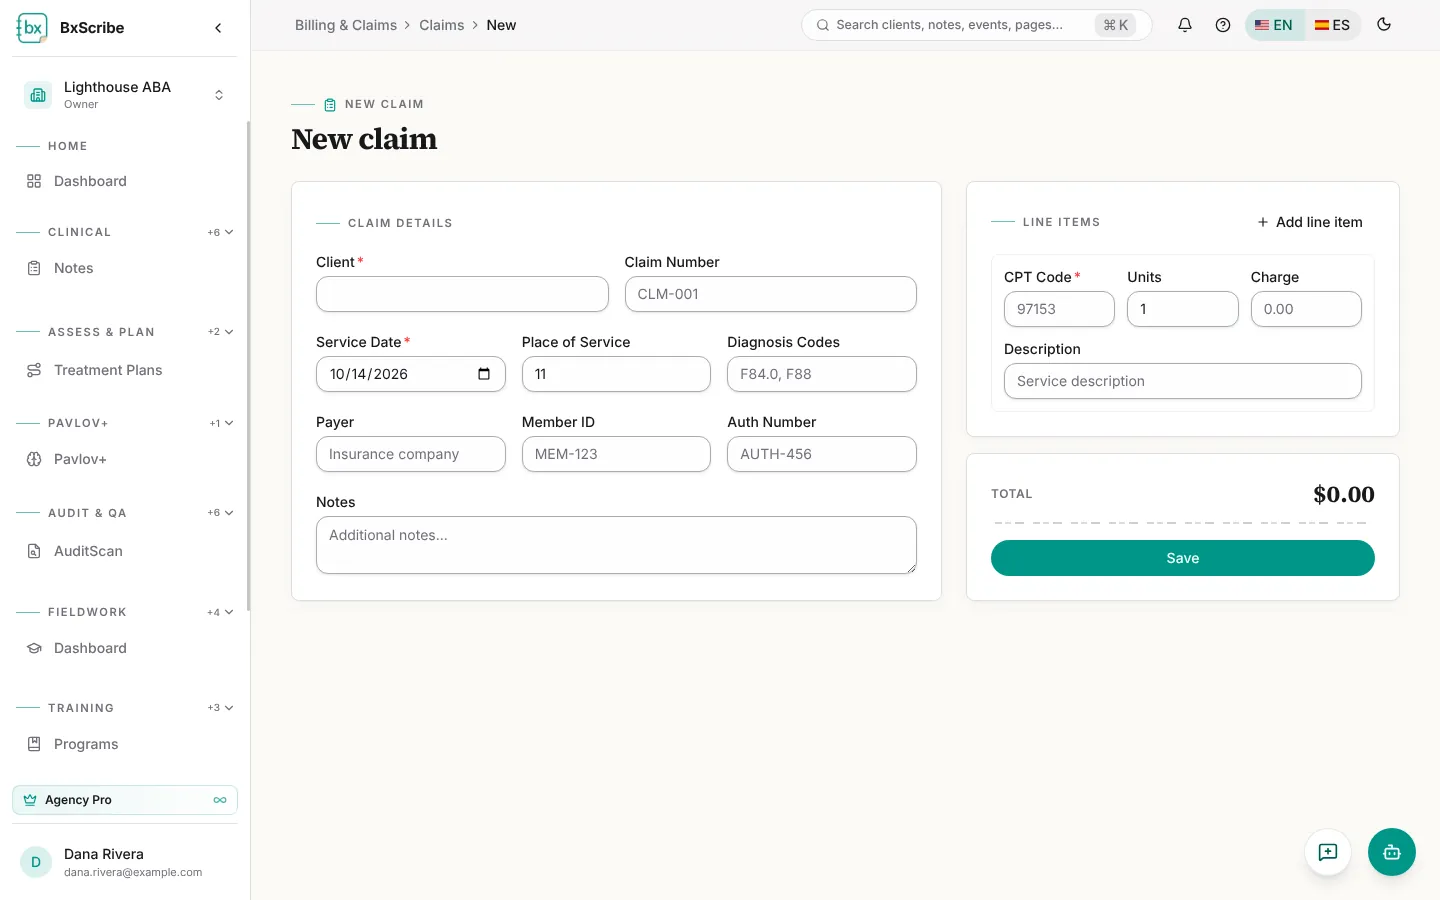Image resolution: width=1440 pixels, height=900 pixels.
Task: Collapse the sidebar with the chevron arrow
Action: [218, 28]
